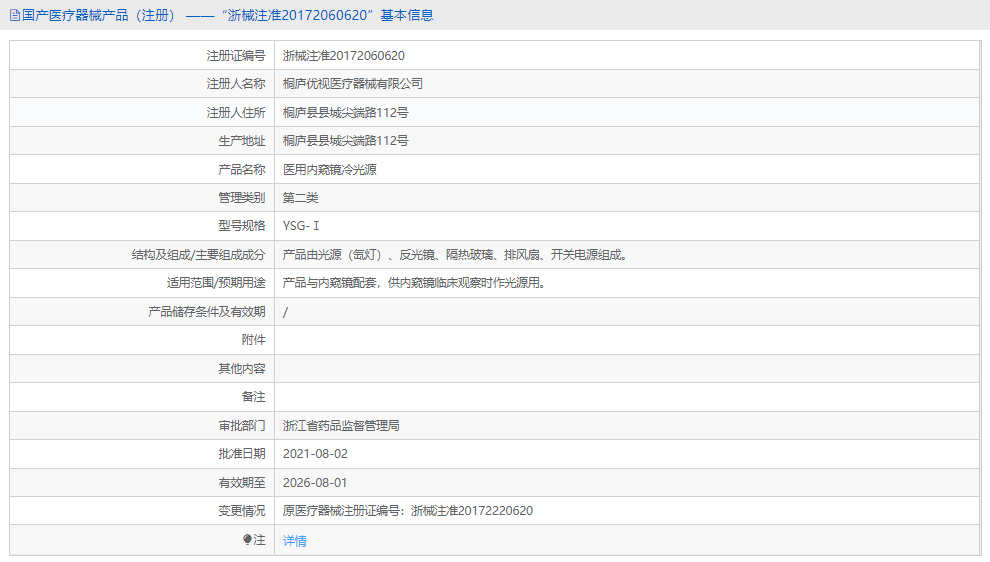The image size is (990, 562).
Task: Select the registration number 浙械注准20172060620 value
Action: click(x=343, y=56)
